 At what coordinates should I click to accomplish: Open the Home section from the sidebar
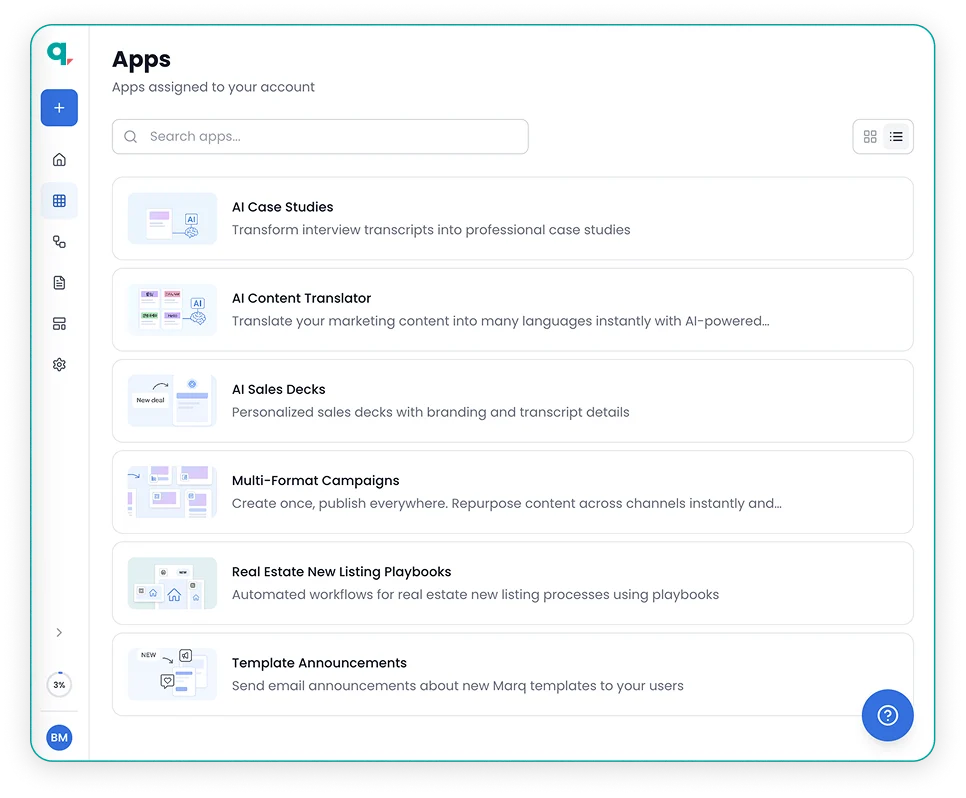pyautogui.click(x=59, y=159)
